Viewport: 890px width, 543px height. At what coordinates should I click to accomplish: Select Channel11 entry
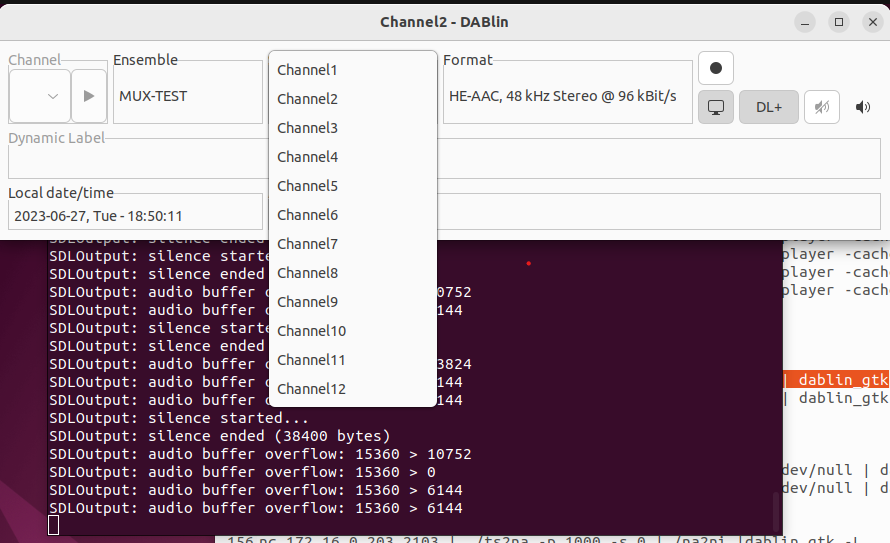[x=352, y=360]
